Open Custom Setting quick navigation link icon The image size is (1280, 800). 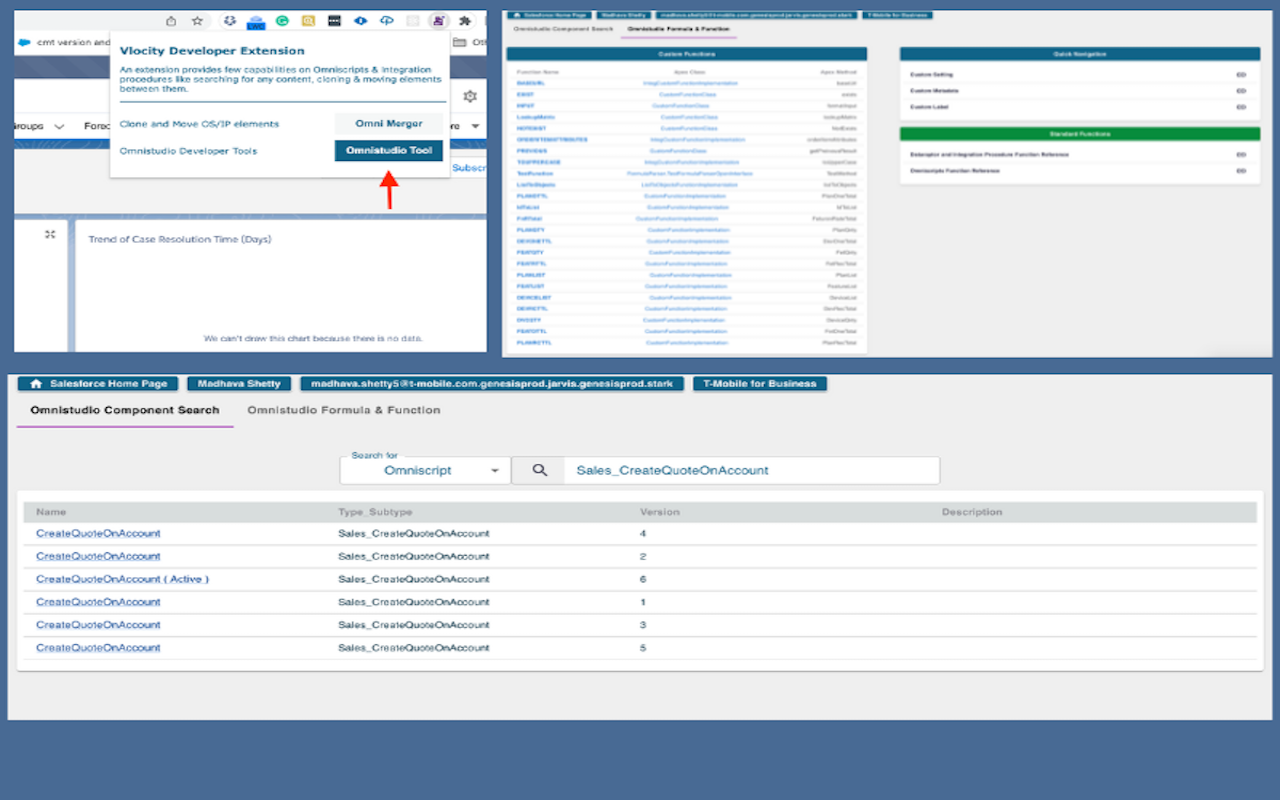pyautogui.click(x=1241, y=75)
